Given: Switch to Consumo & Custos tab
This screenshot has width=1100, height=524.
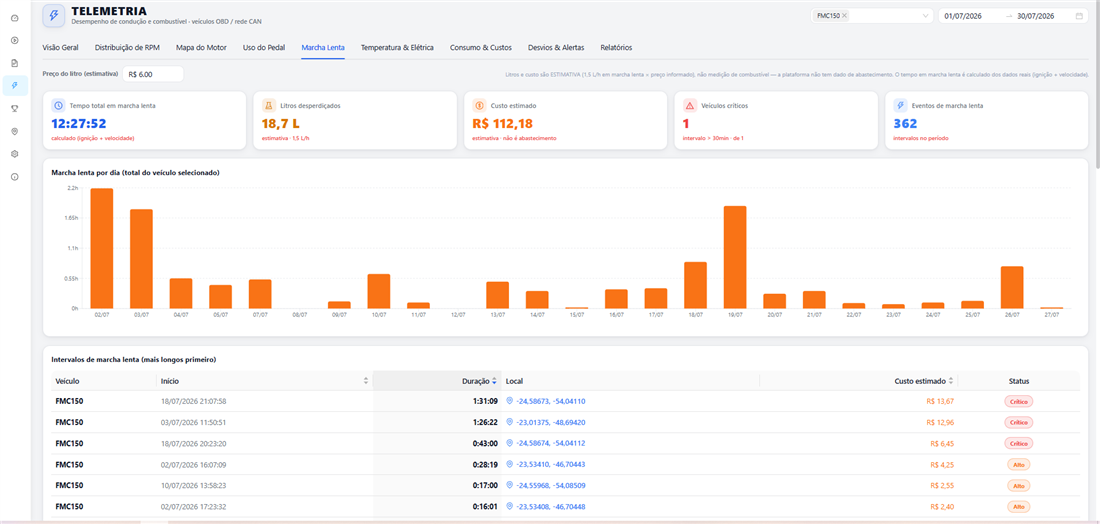Looking at the screenshot, I should tap(481, 48).
